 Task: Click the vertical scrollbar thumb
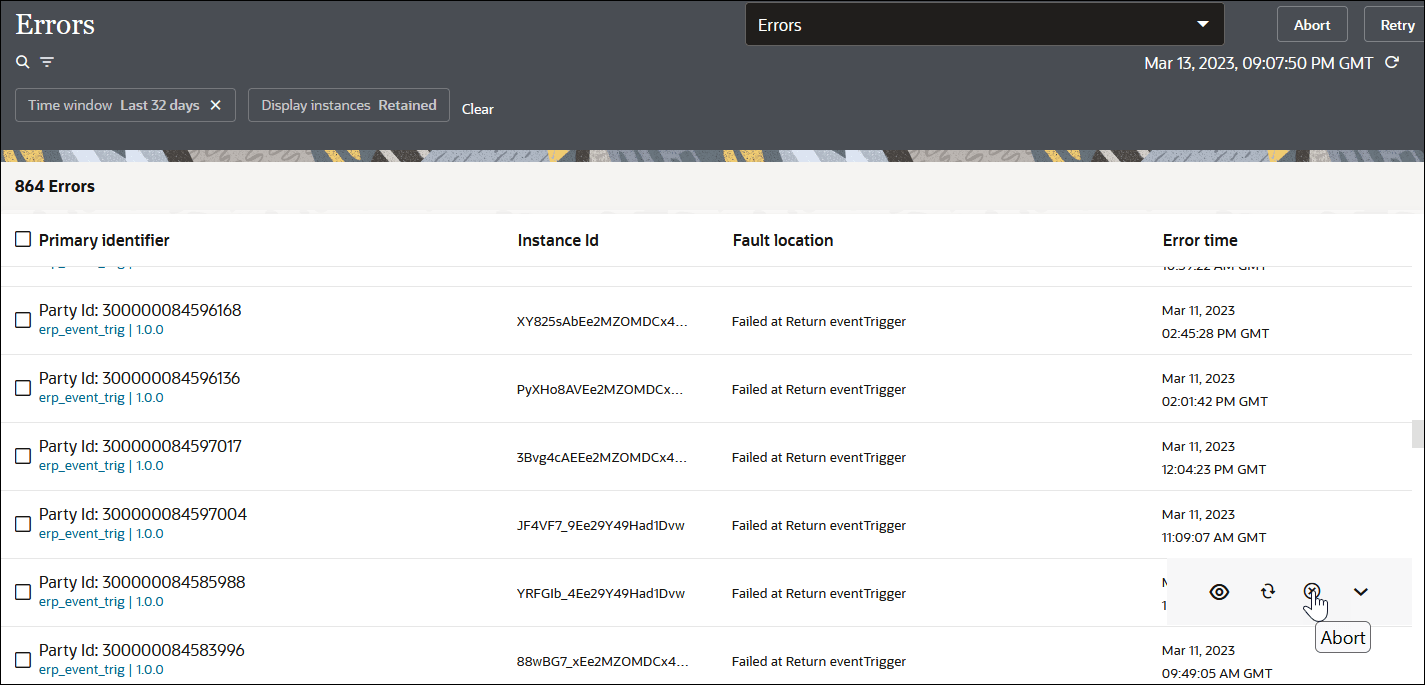(x=1416, y=434)
